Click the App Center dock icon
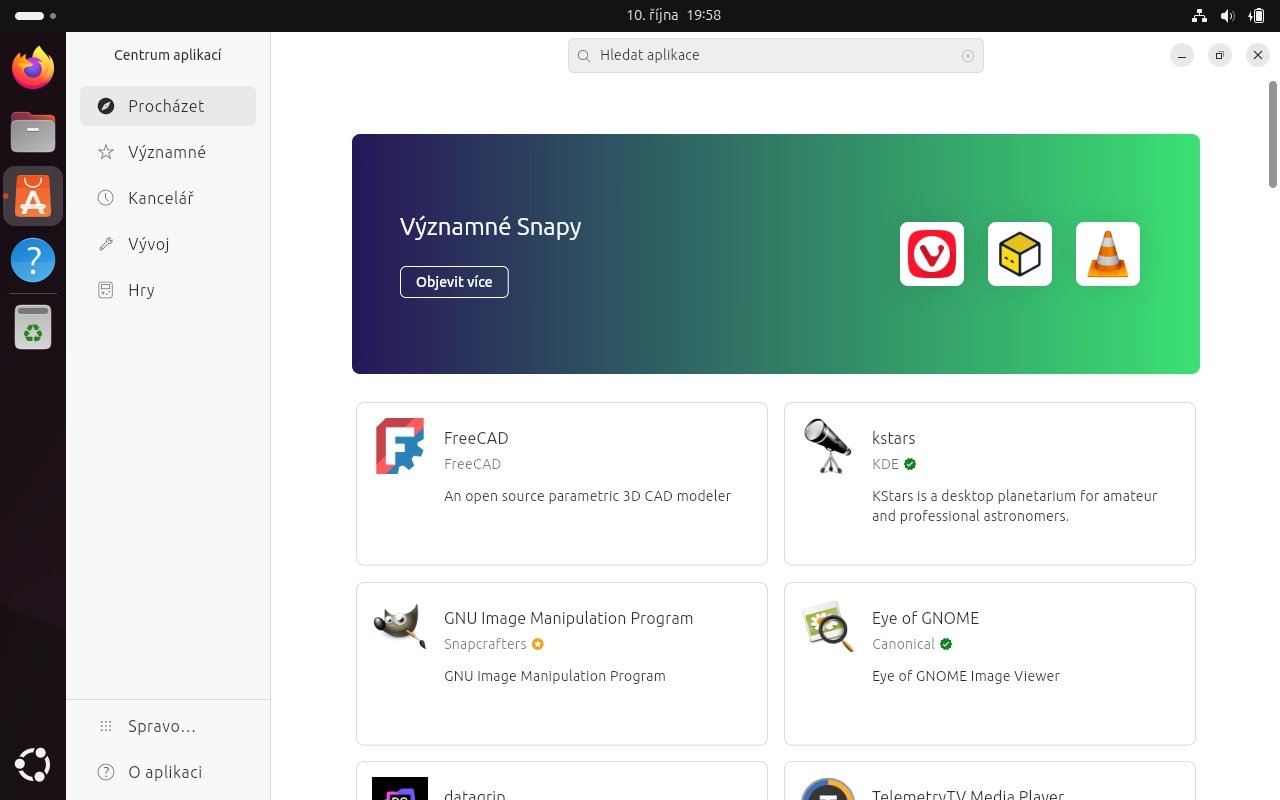The height and width of the screenshot is (800, 1280). tap(33, 196)
